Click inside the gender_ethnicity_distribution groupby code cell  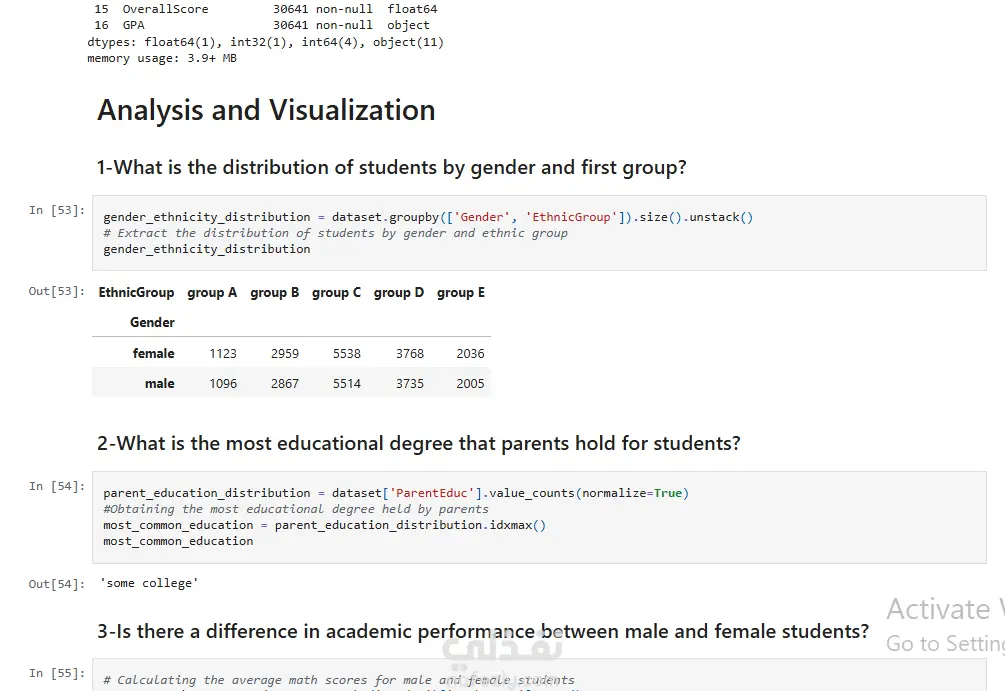pos(540,232)
